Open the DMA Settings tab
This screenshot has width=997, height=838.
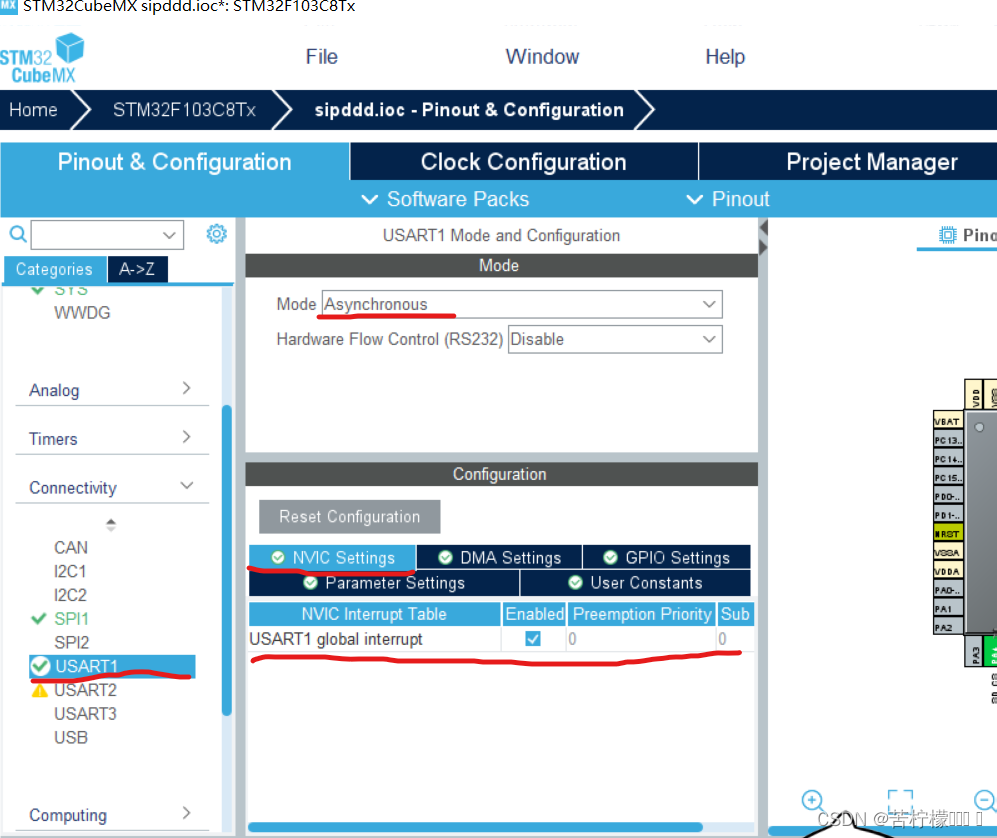click(499, 558)
